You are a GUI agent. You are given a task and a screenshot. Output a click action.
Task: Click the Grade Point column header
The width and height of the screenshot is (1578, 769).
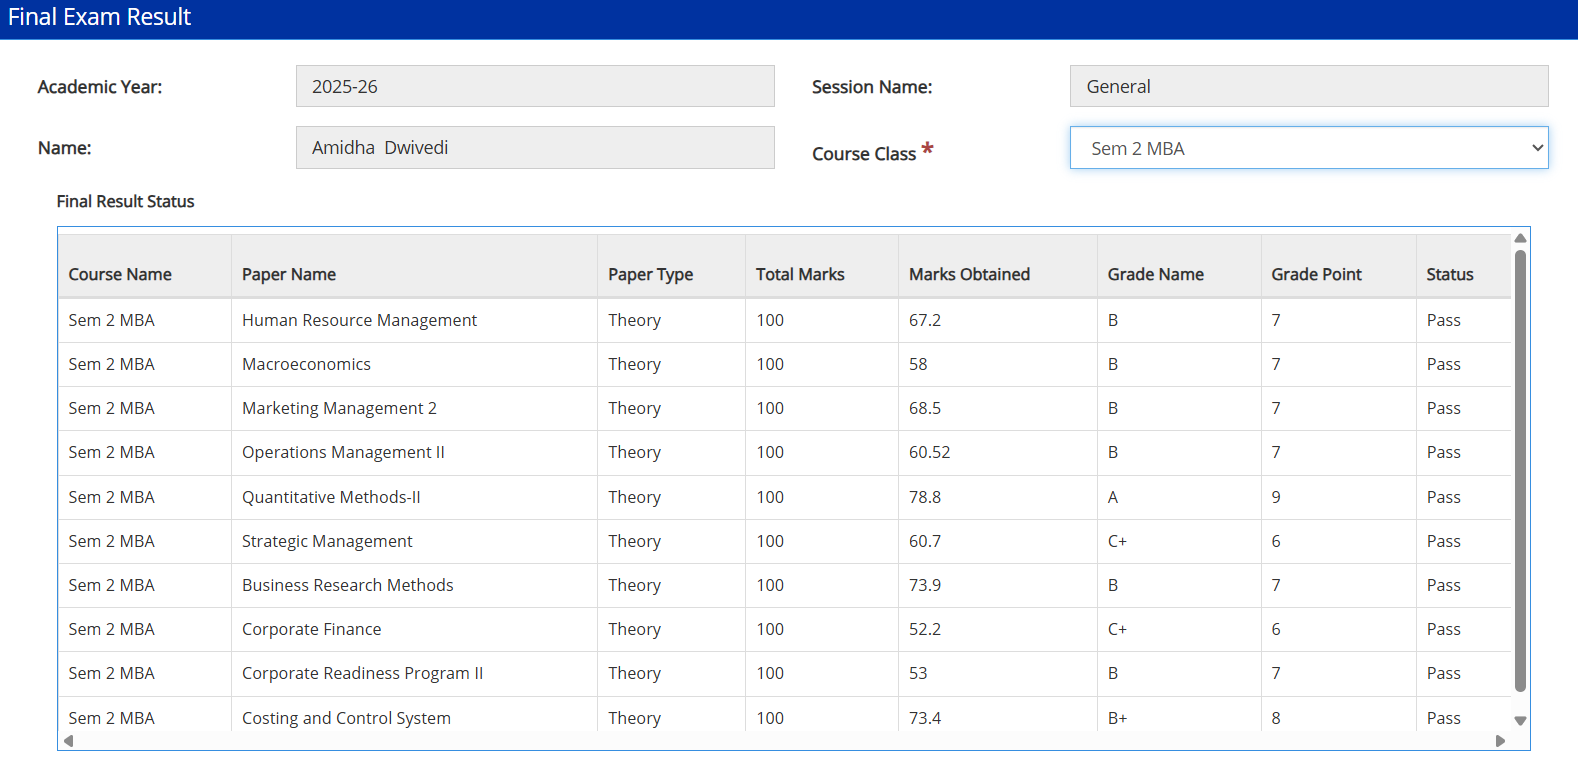(1316, 274)
